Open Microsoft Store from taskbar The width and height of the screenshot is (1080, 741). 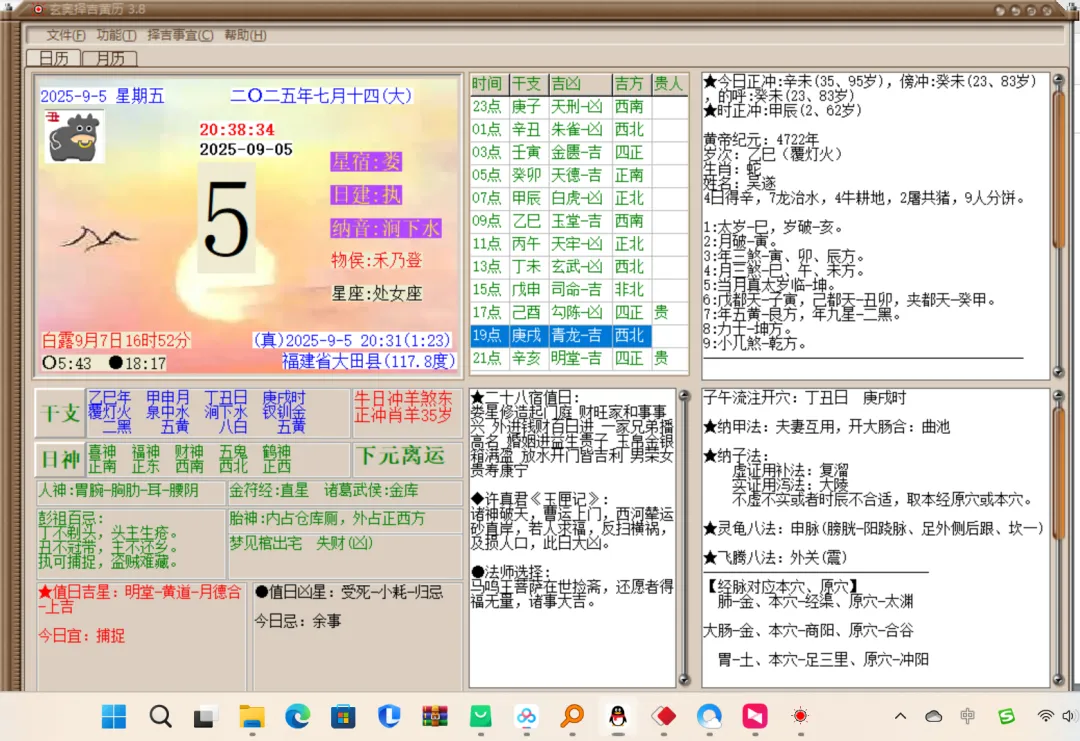coord(343,716)
